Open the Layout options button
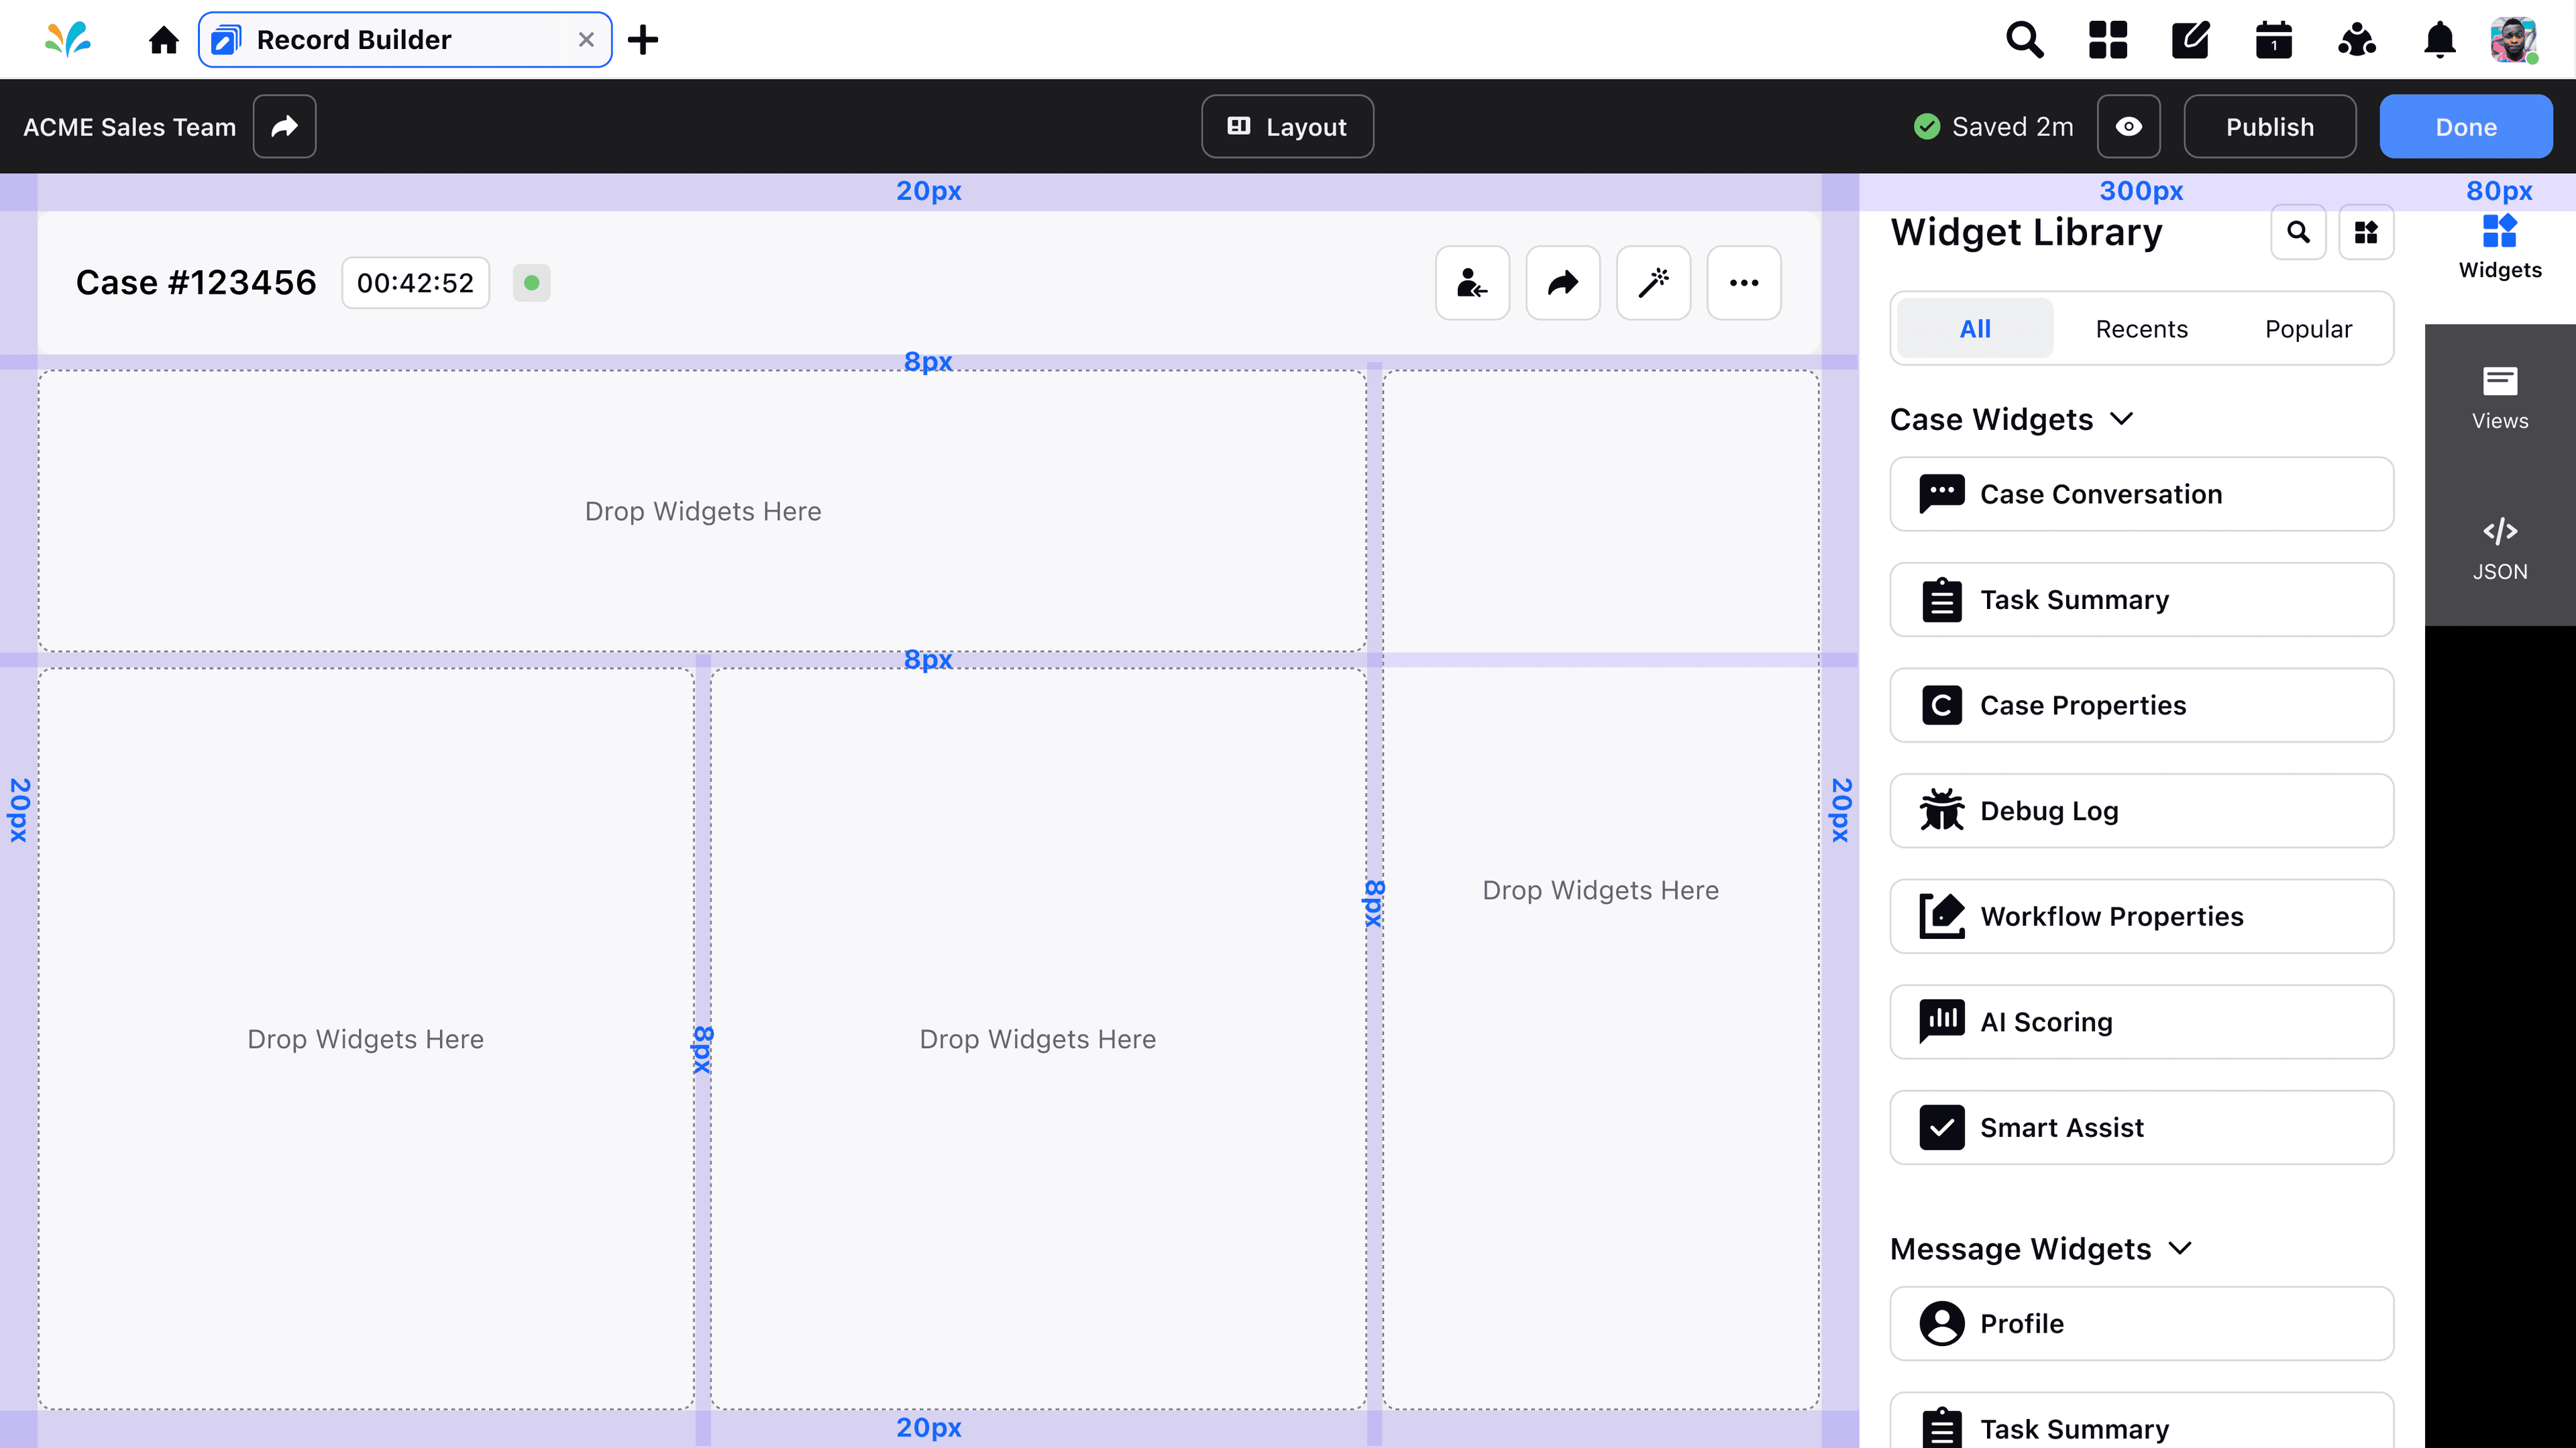Image resolution: width=2576 pixels, height=1448 pixels. click(1287, 127)
